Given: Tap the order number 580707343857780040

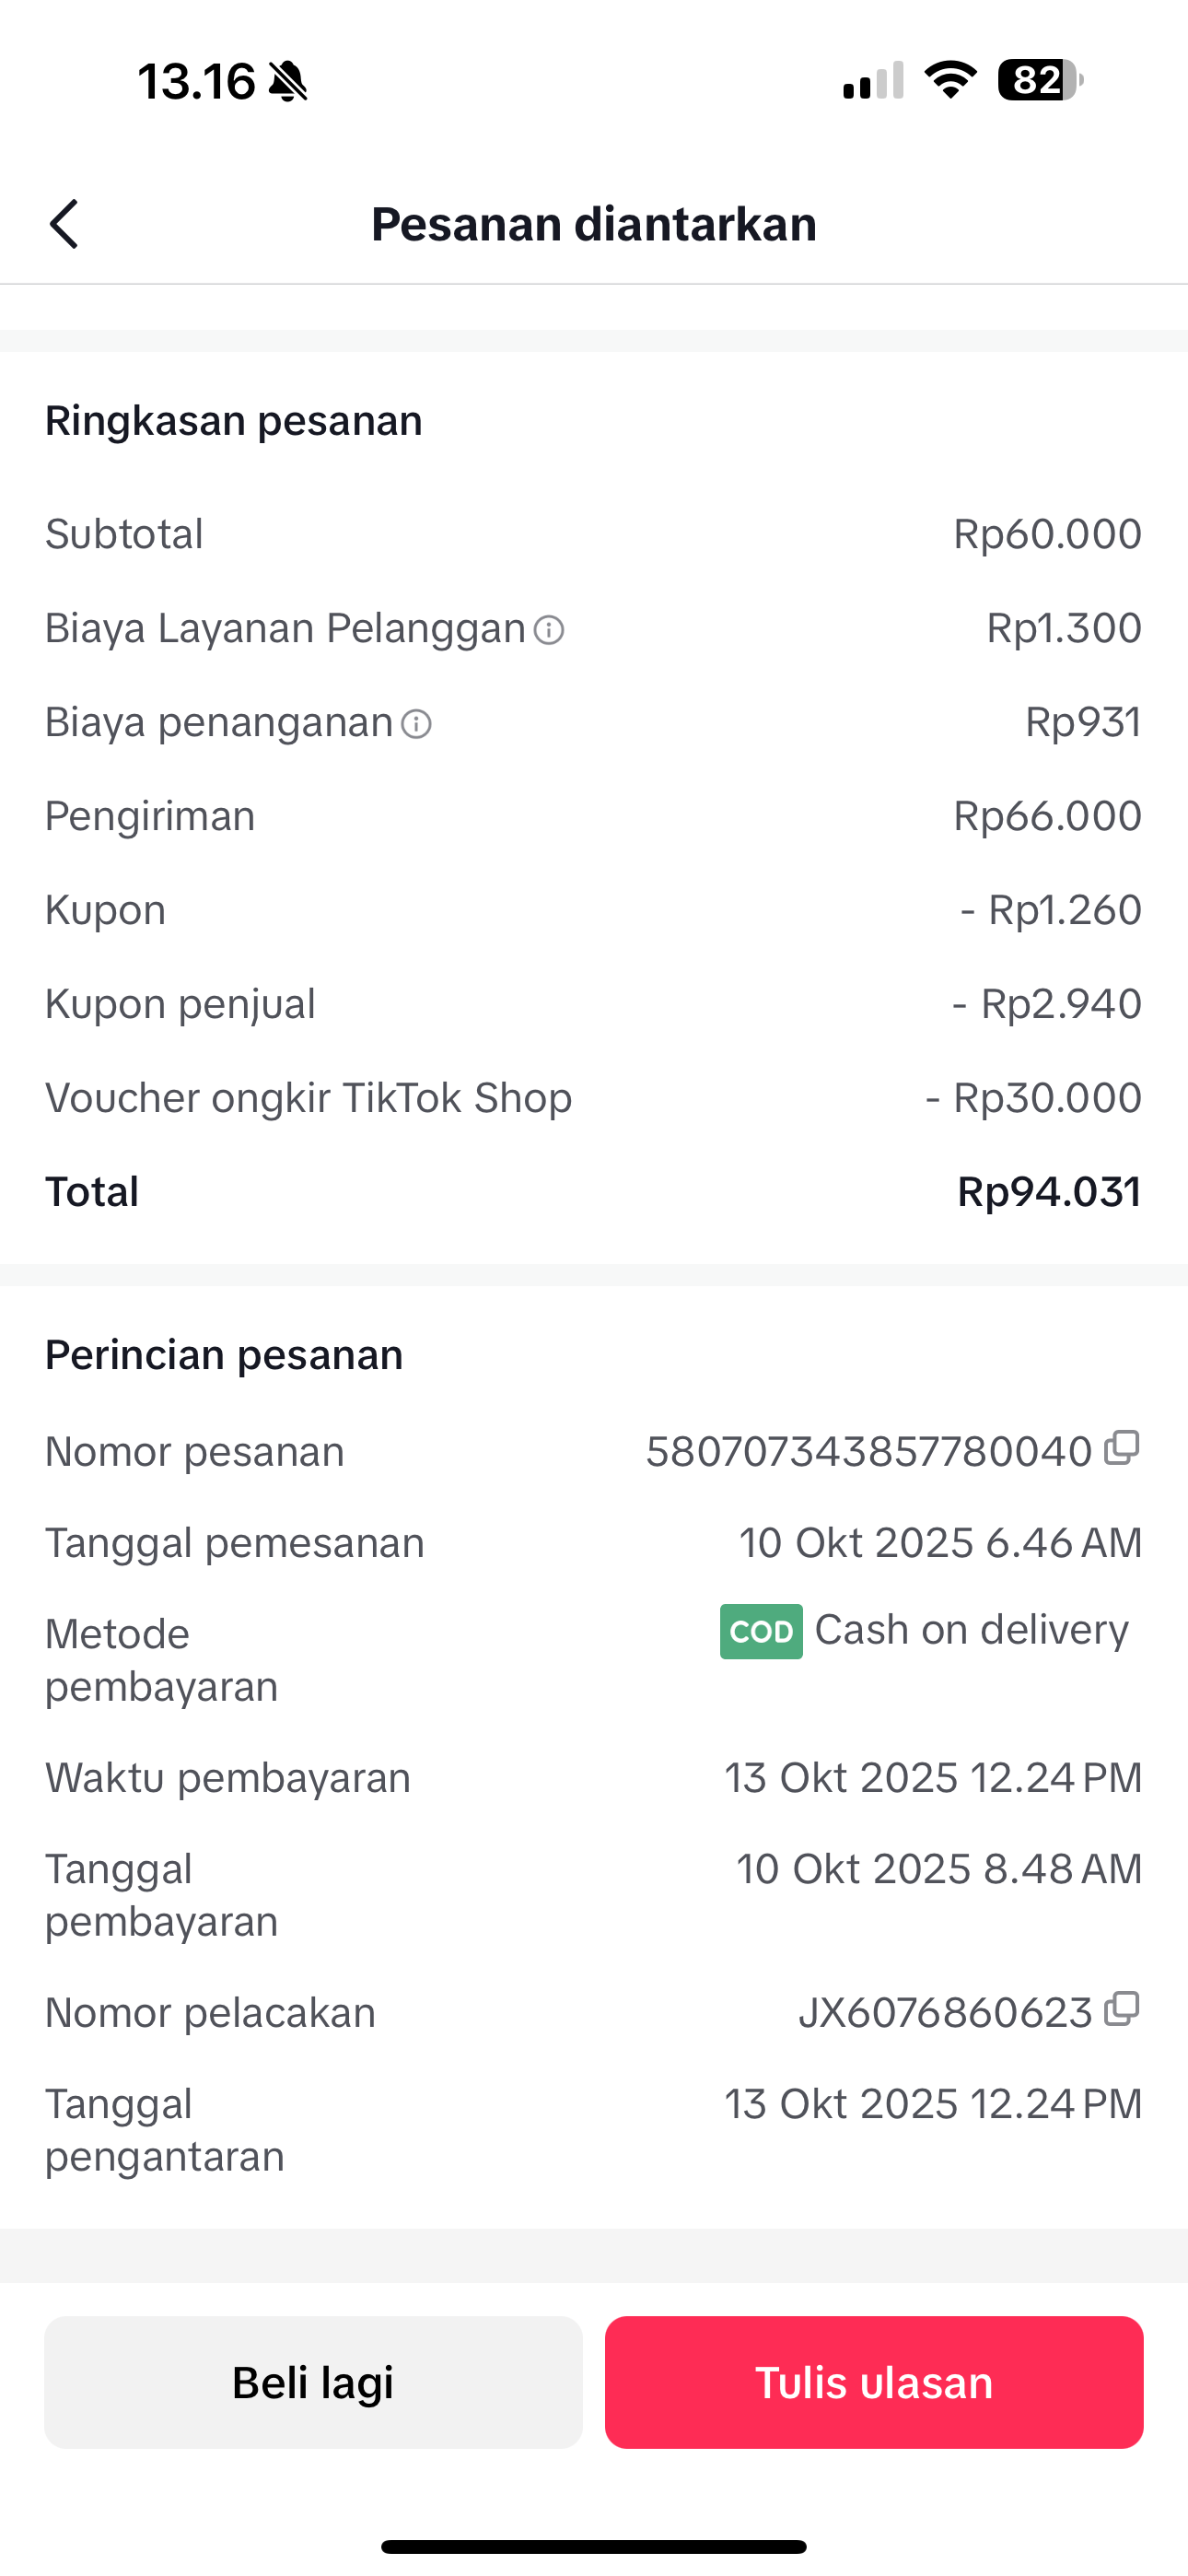Looking at the screenshot, I should [x=868, y=1451].
